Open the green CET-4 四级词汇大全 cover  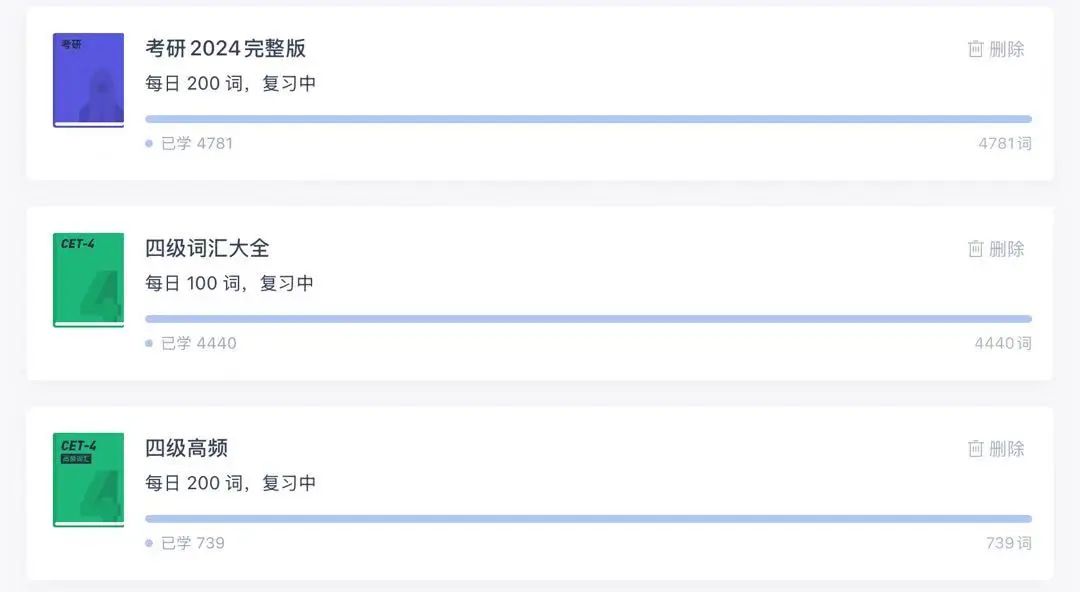pyautogui.click(x=89, y=280)
